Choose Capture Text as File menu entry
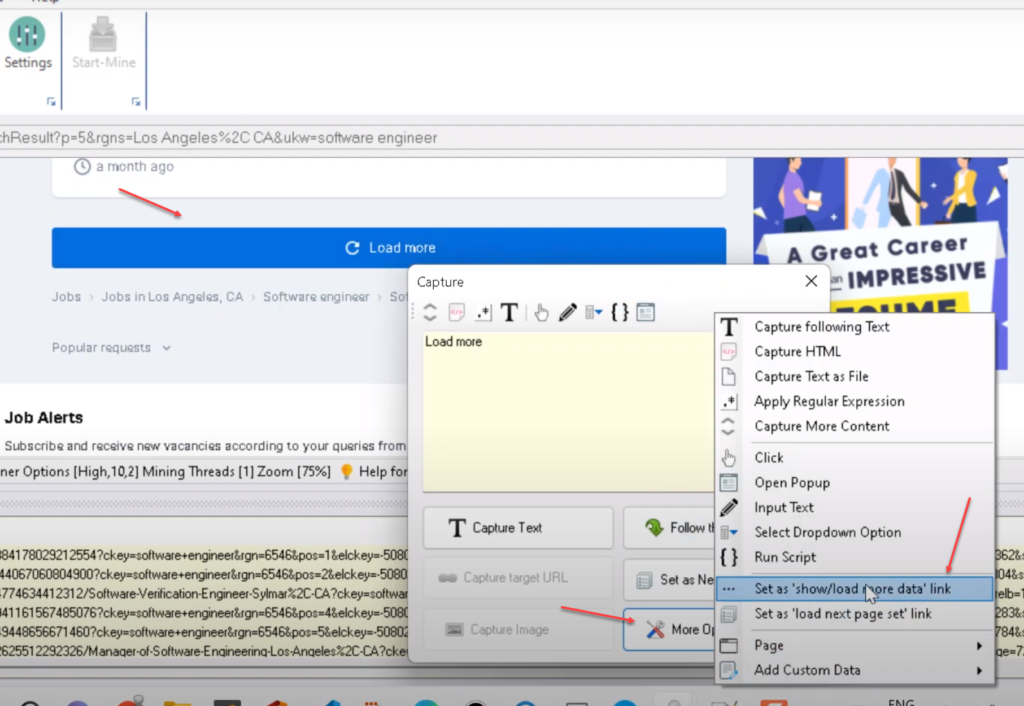The height and width of the screenshot is (706, 1024). pyautogui.click(x=811, y=377)
